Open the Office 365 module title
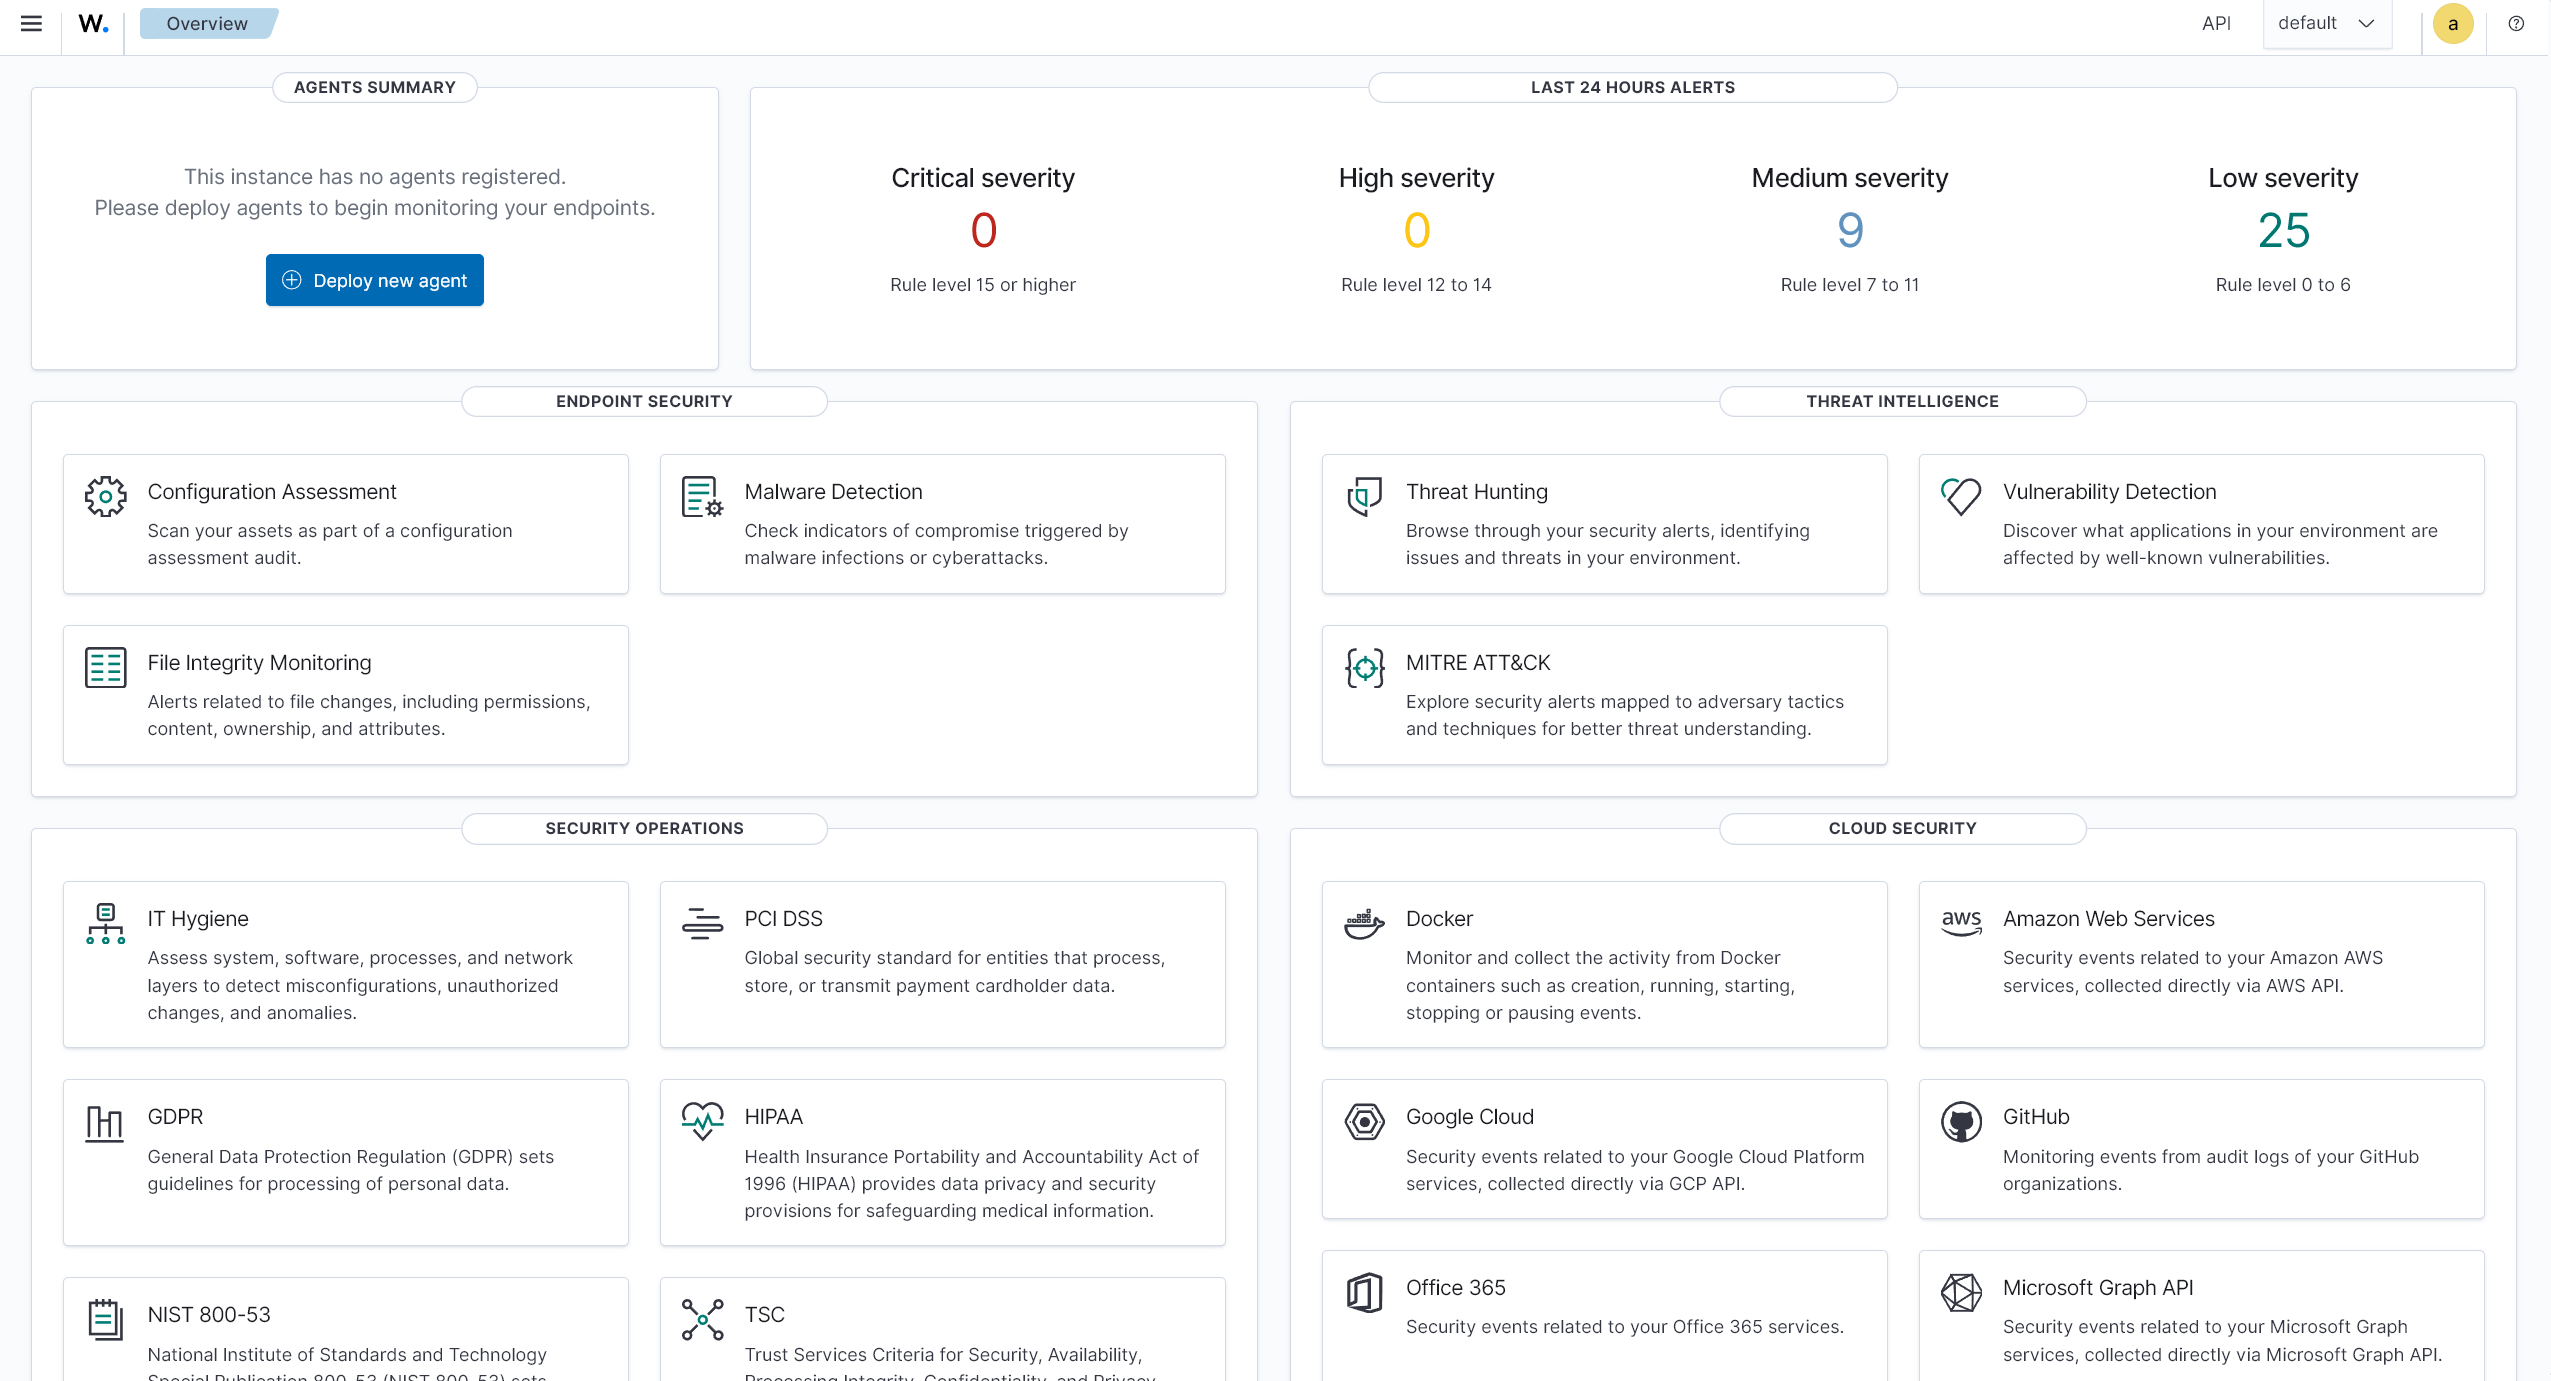Viewport: 2551px width, 1381px height. (1455, 1288)
